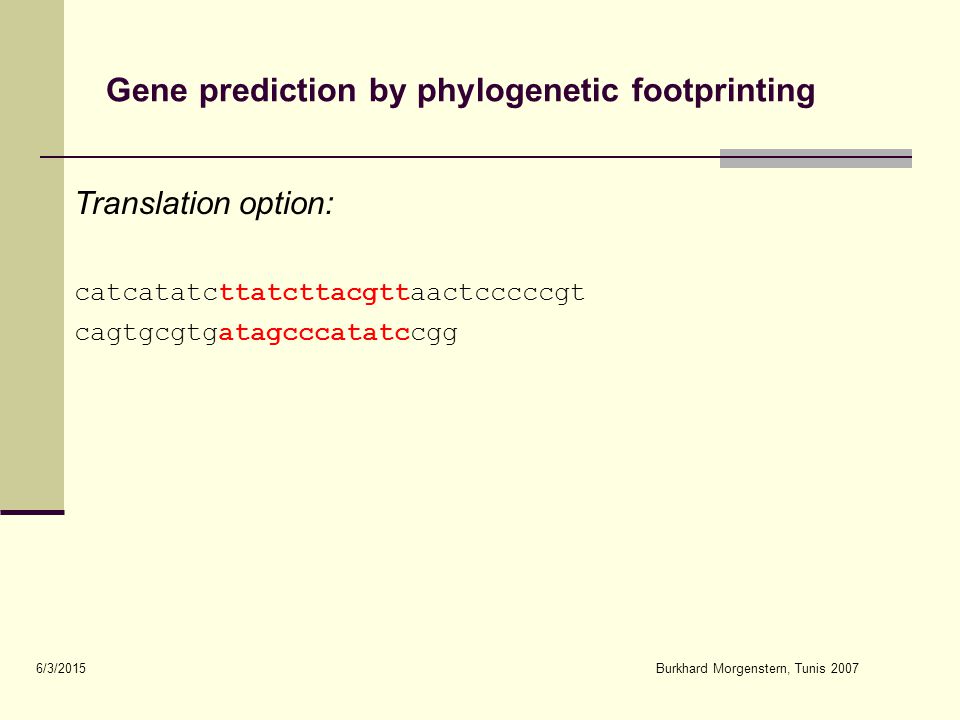The image size is (960, 720).
Task: Click the word 'footprinting' in the title
Action: click(x=723, y=91)
